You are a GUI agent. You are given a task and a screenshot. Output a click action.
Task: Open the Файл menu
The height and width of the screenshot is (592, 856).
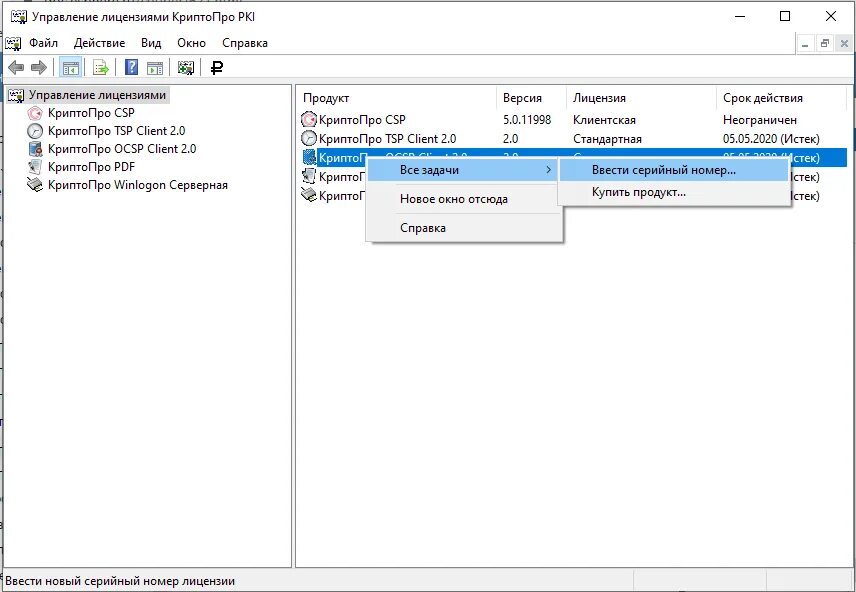[x=43, y=43]
